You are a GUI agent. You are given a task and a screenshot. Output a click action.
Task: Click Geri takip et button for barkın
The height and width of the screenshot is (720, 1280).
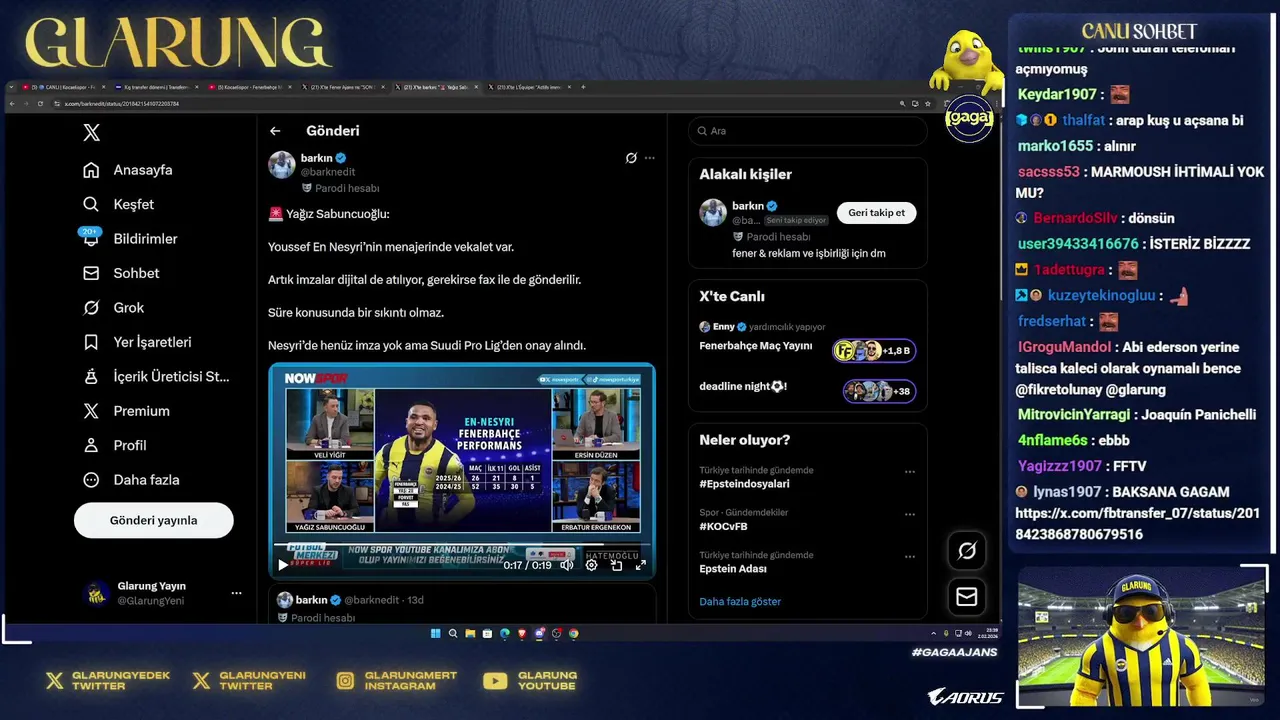tap(877, 213)
